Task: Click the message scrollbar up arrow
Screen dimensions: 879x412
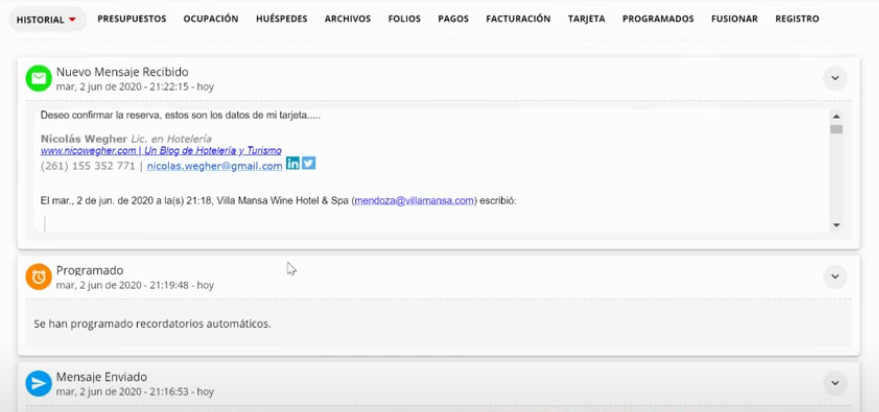Action: (836, 117)
